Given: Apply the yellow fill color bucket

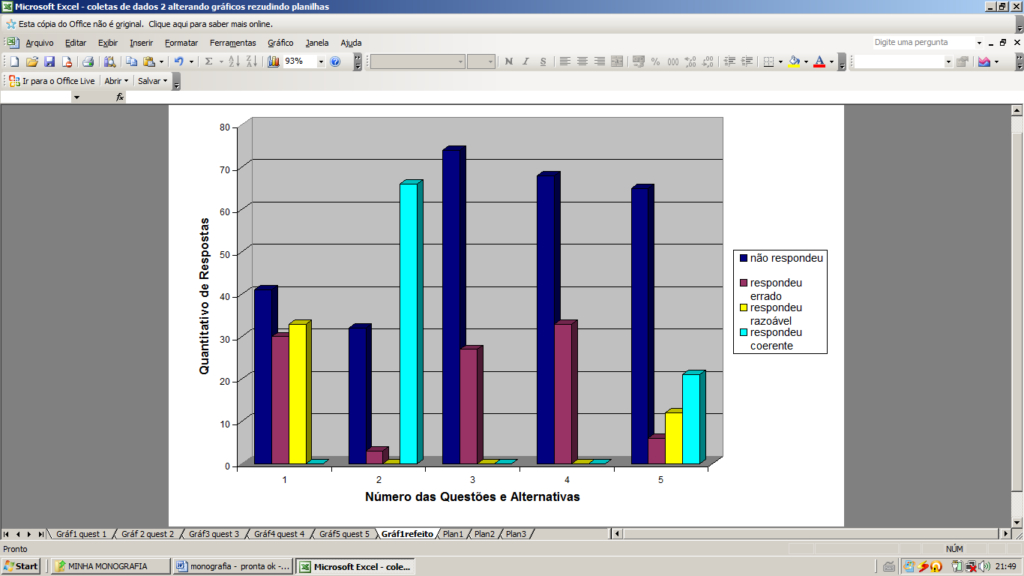Looking at the screenshot, I should pos(794,62).
